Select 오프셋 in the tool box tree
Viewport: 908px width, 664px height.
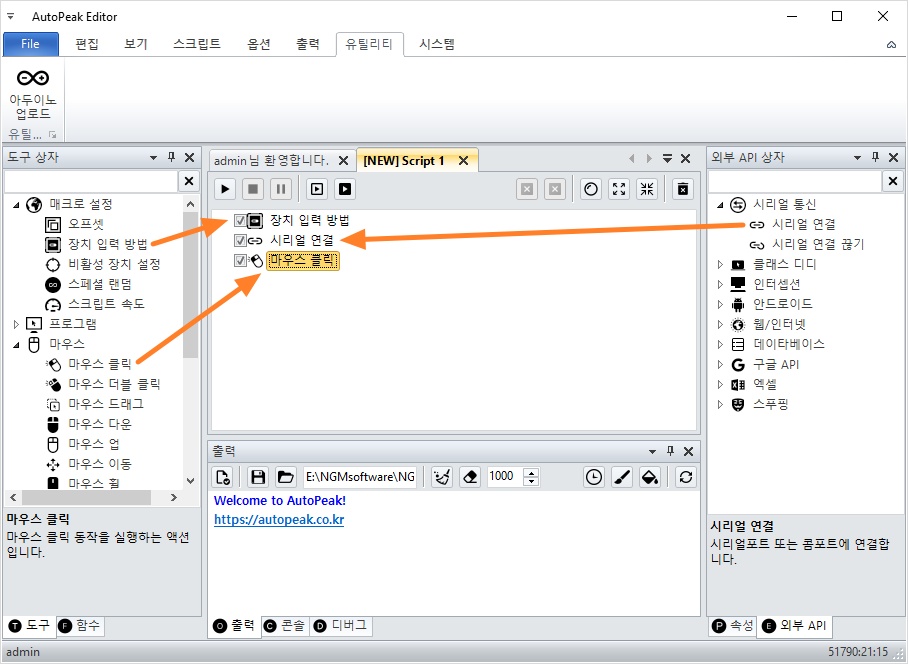point(86,224)
